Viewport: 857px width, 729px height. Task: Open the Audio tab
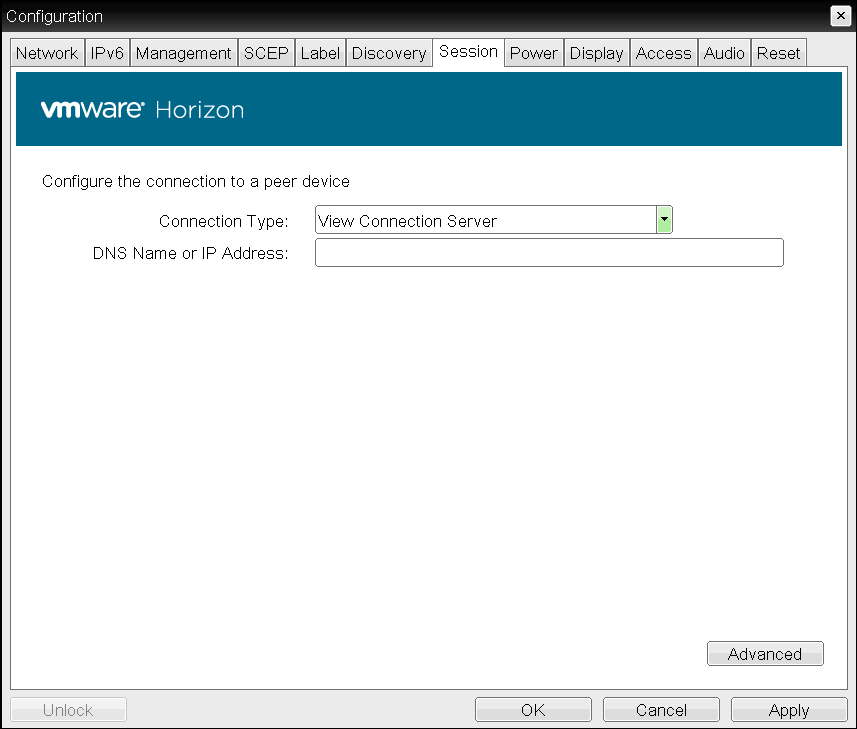pyautogui.click(x=724, y=53)
